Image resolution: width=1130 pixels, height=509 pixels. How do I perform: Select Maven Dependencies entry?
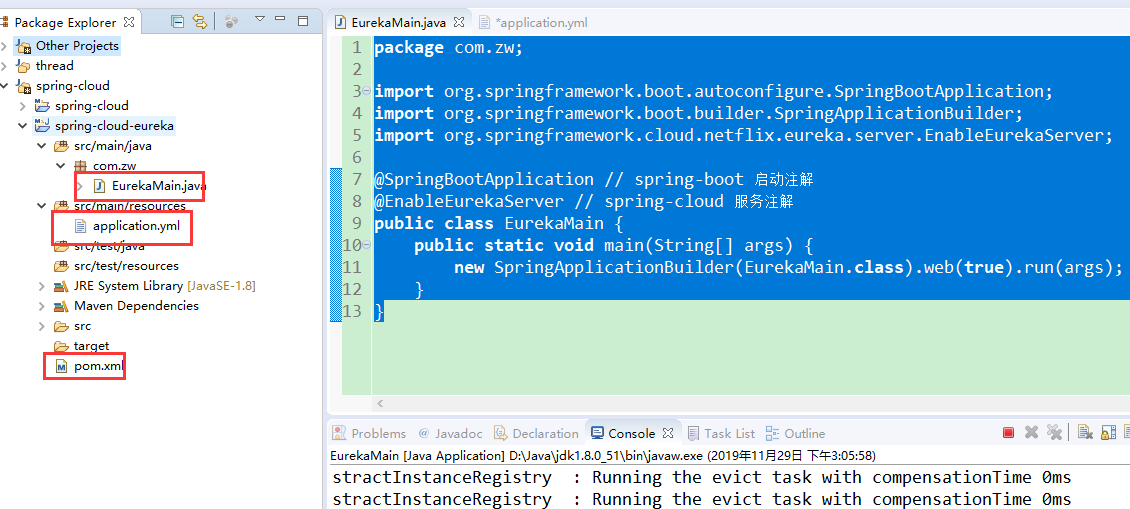136,306
